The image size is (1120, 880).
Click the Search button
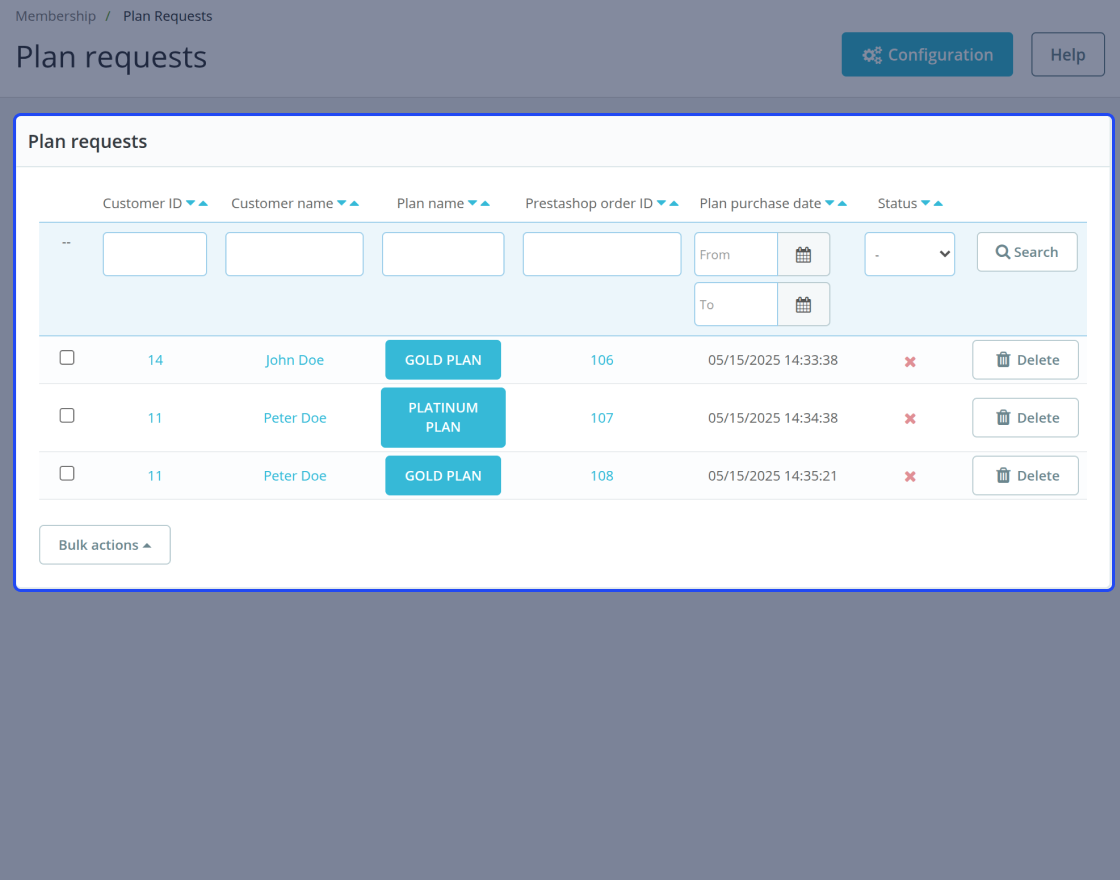click(x=1027, y=252)
